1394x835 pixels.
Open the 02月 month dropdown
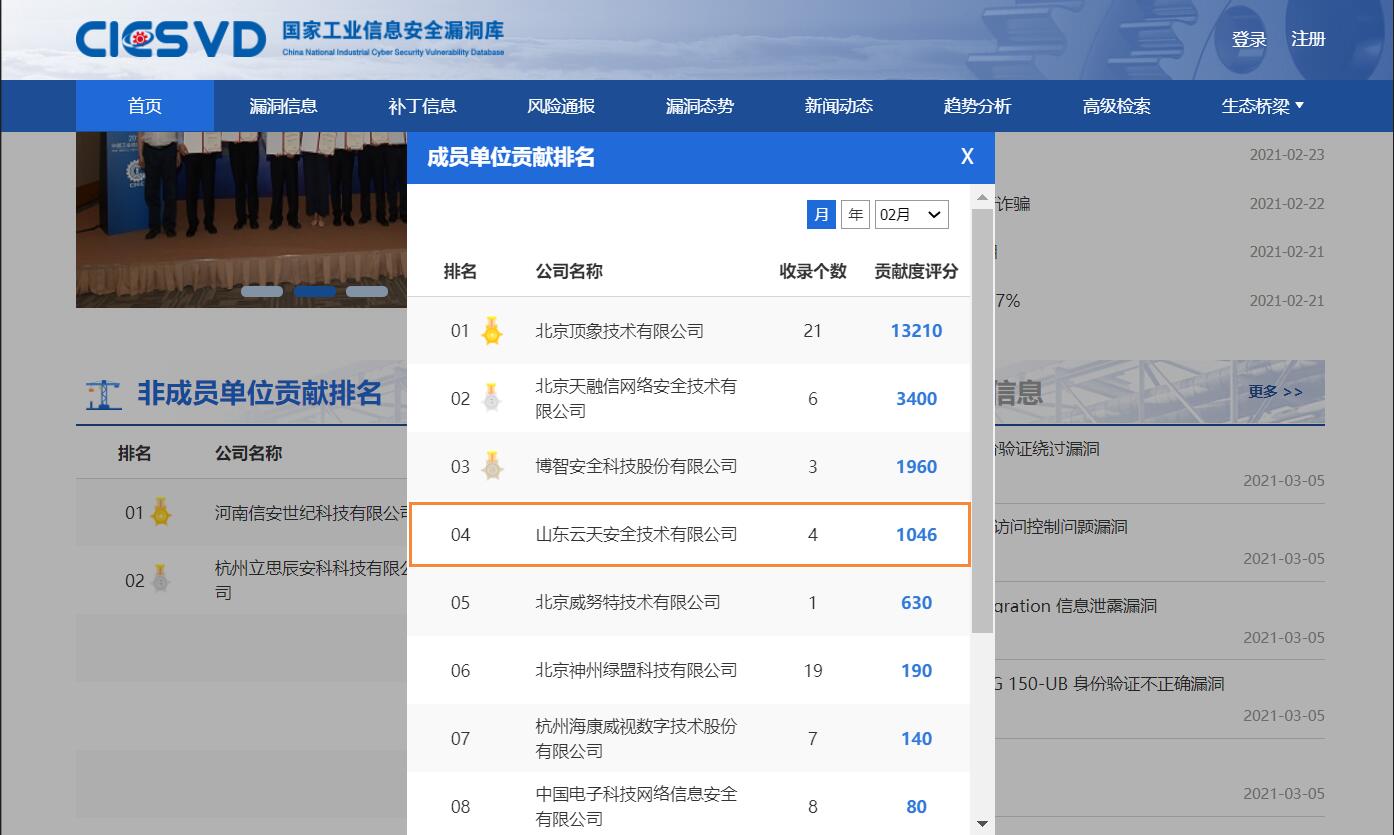[x=911, y=214]
